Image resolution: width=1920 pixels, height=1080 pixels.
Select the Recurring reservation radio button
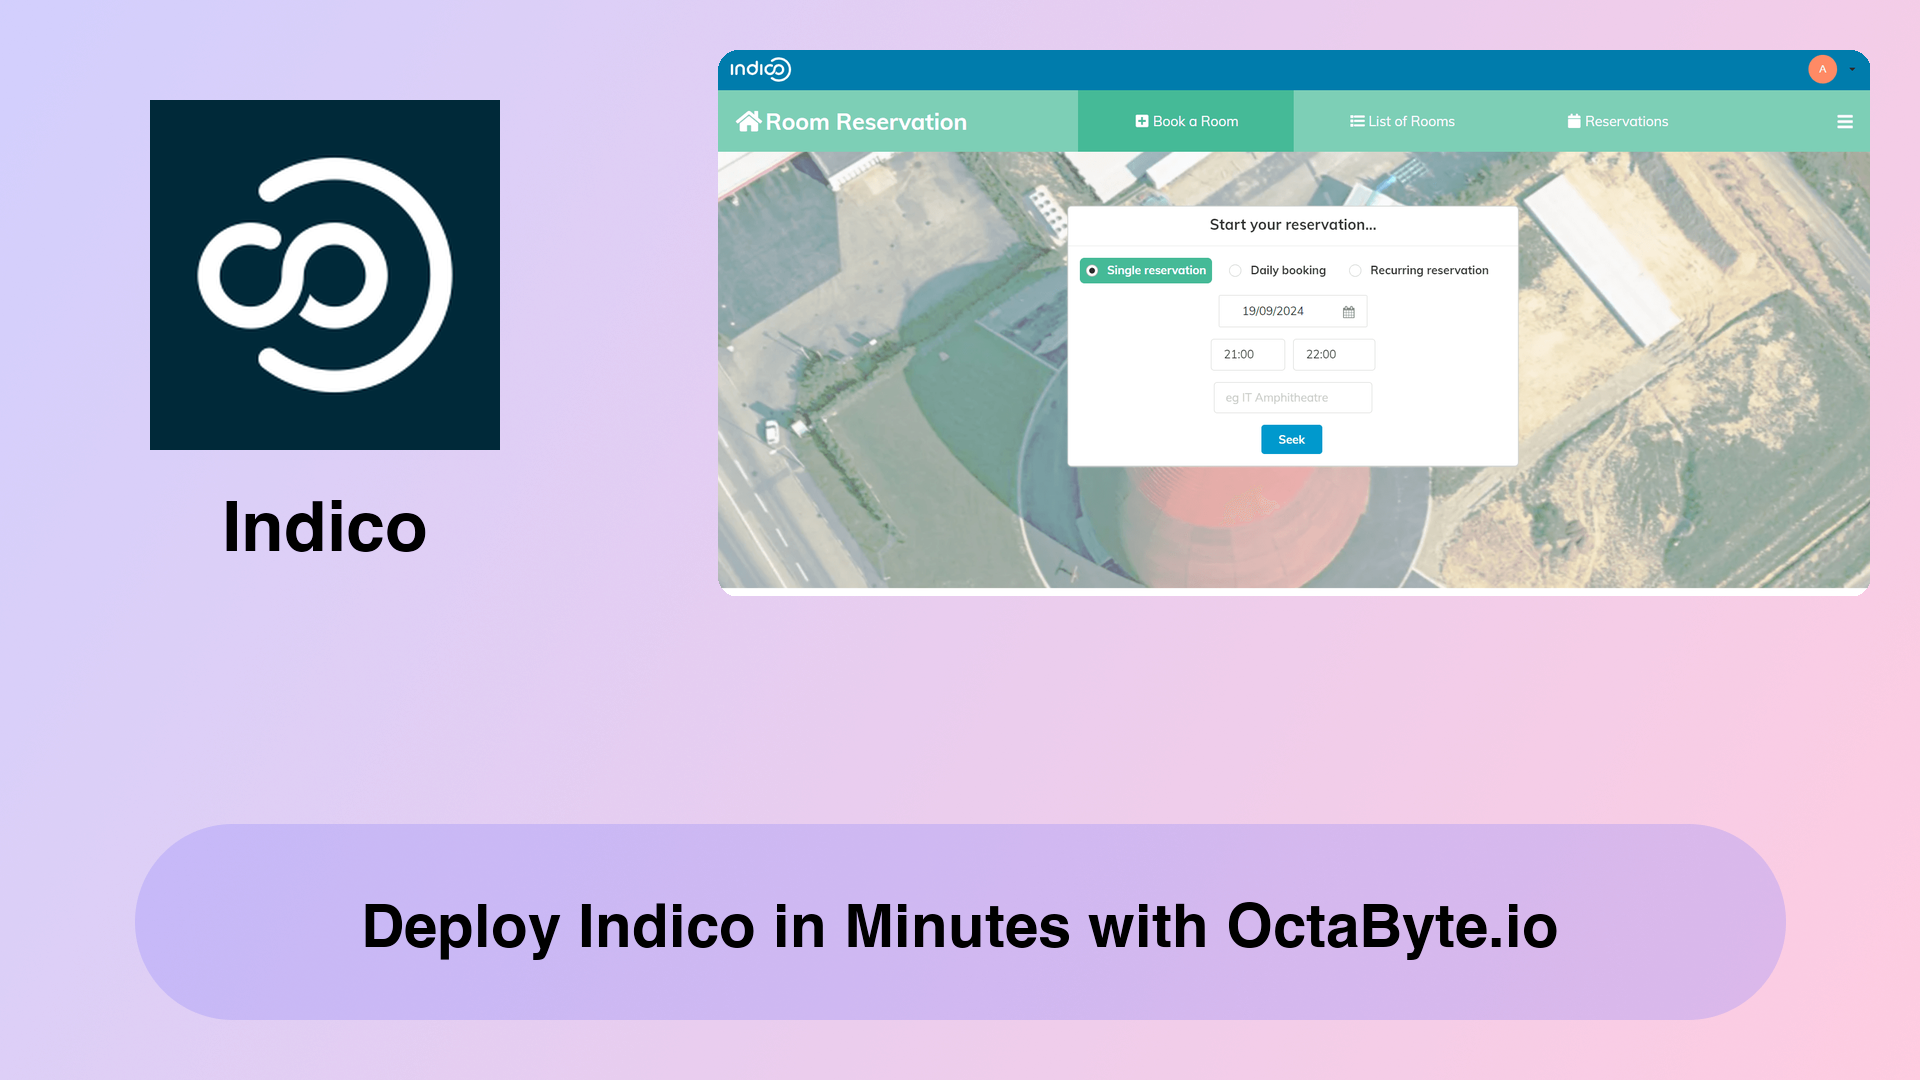(1356, 270)
